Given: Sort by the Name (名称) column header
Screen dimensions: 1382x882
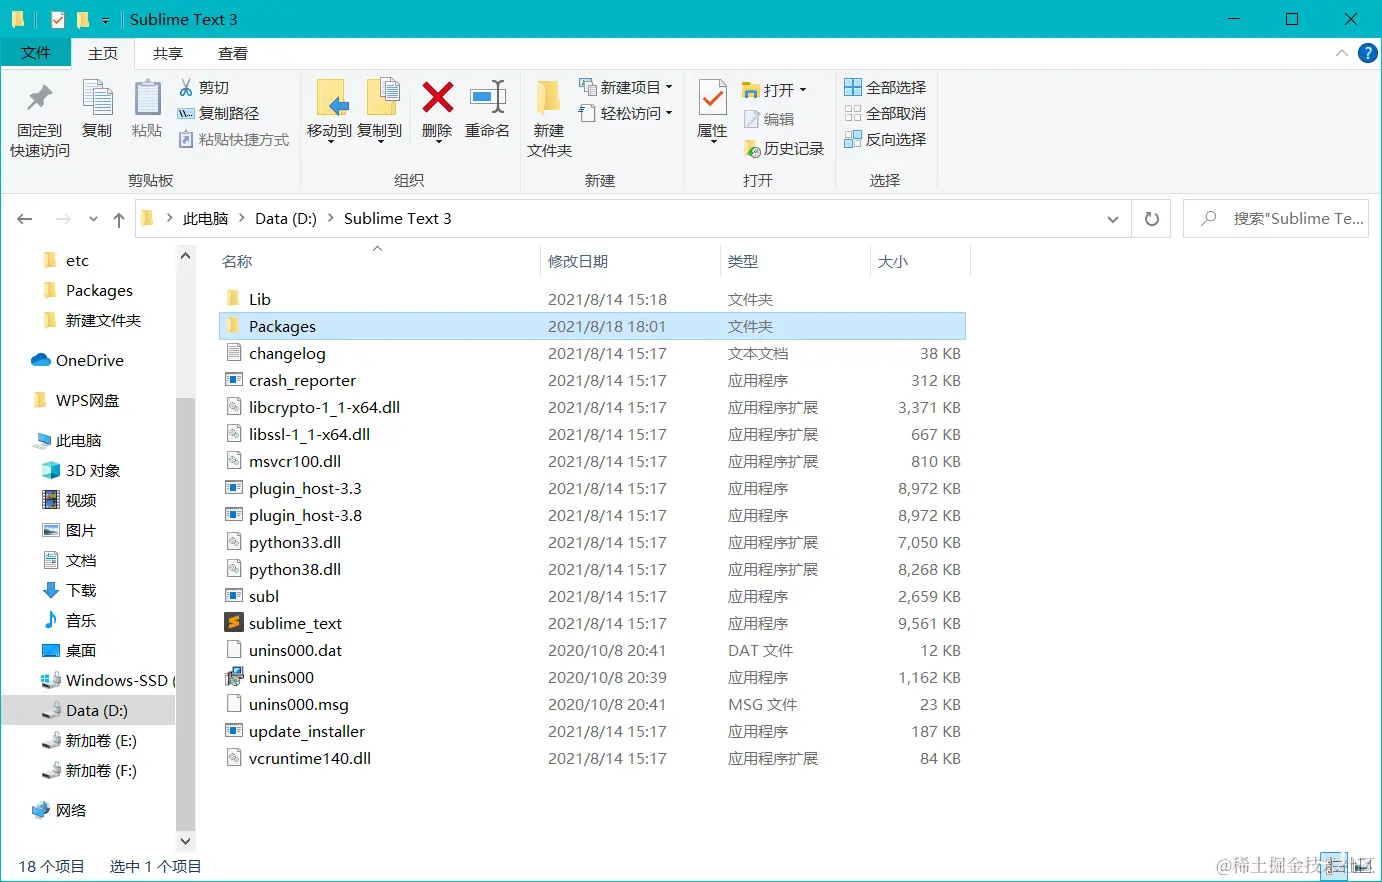Looking at the screenshot, I should [x=237, y=261].
